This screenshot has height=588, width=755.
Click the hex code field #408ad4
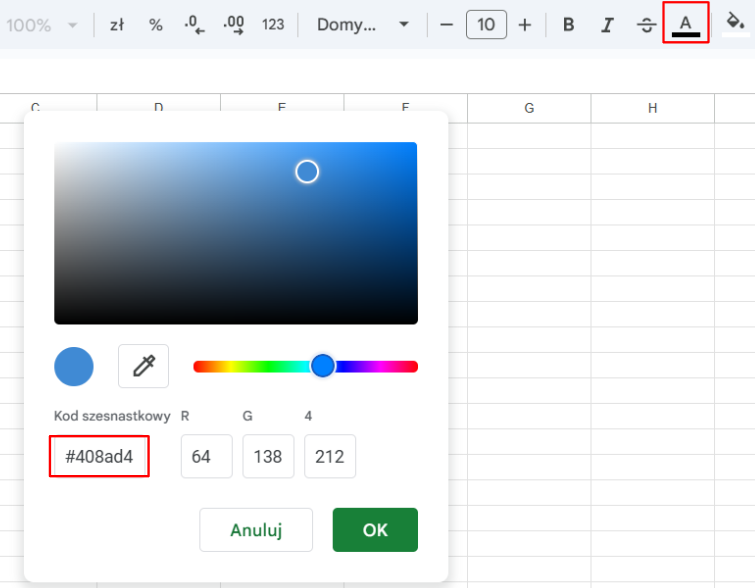pyautogui.click(x=99, y=457)
